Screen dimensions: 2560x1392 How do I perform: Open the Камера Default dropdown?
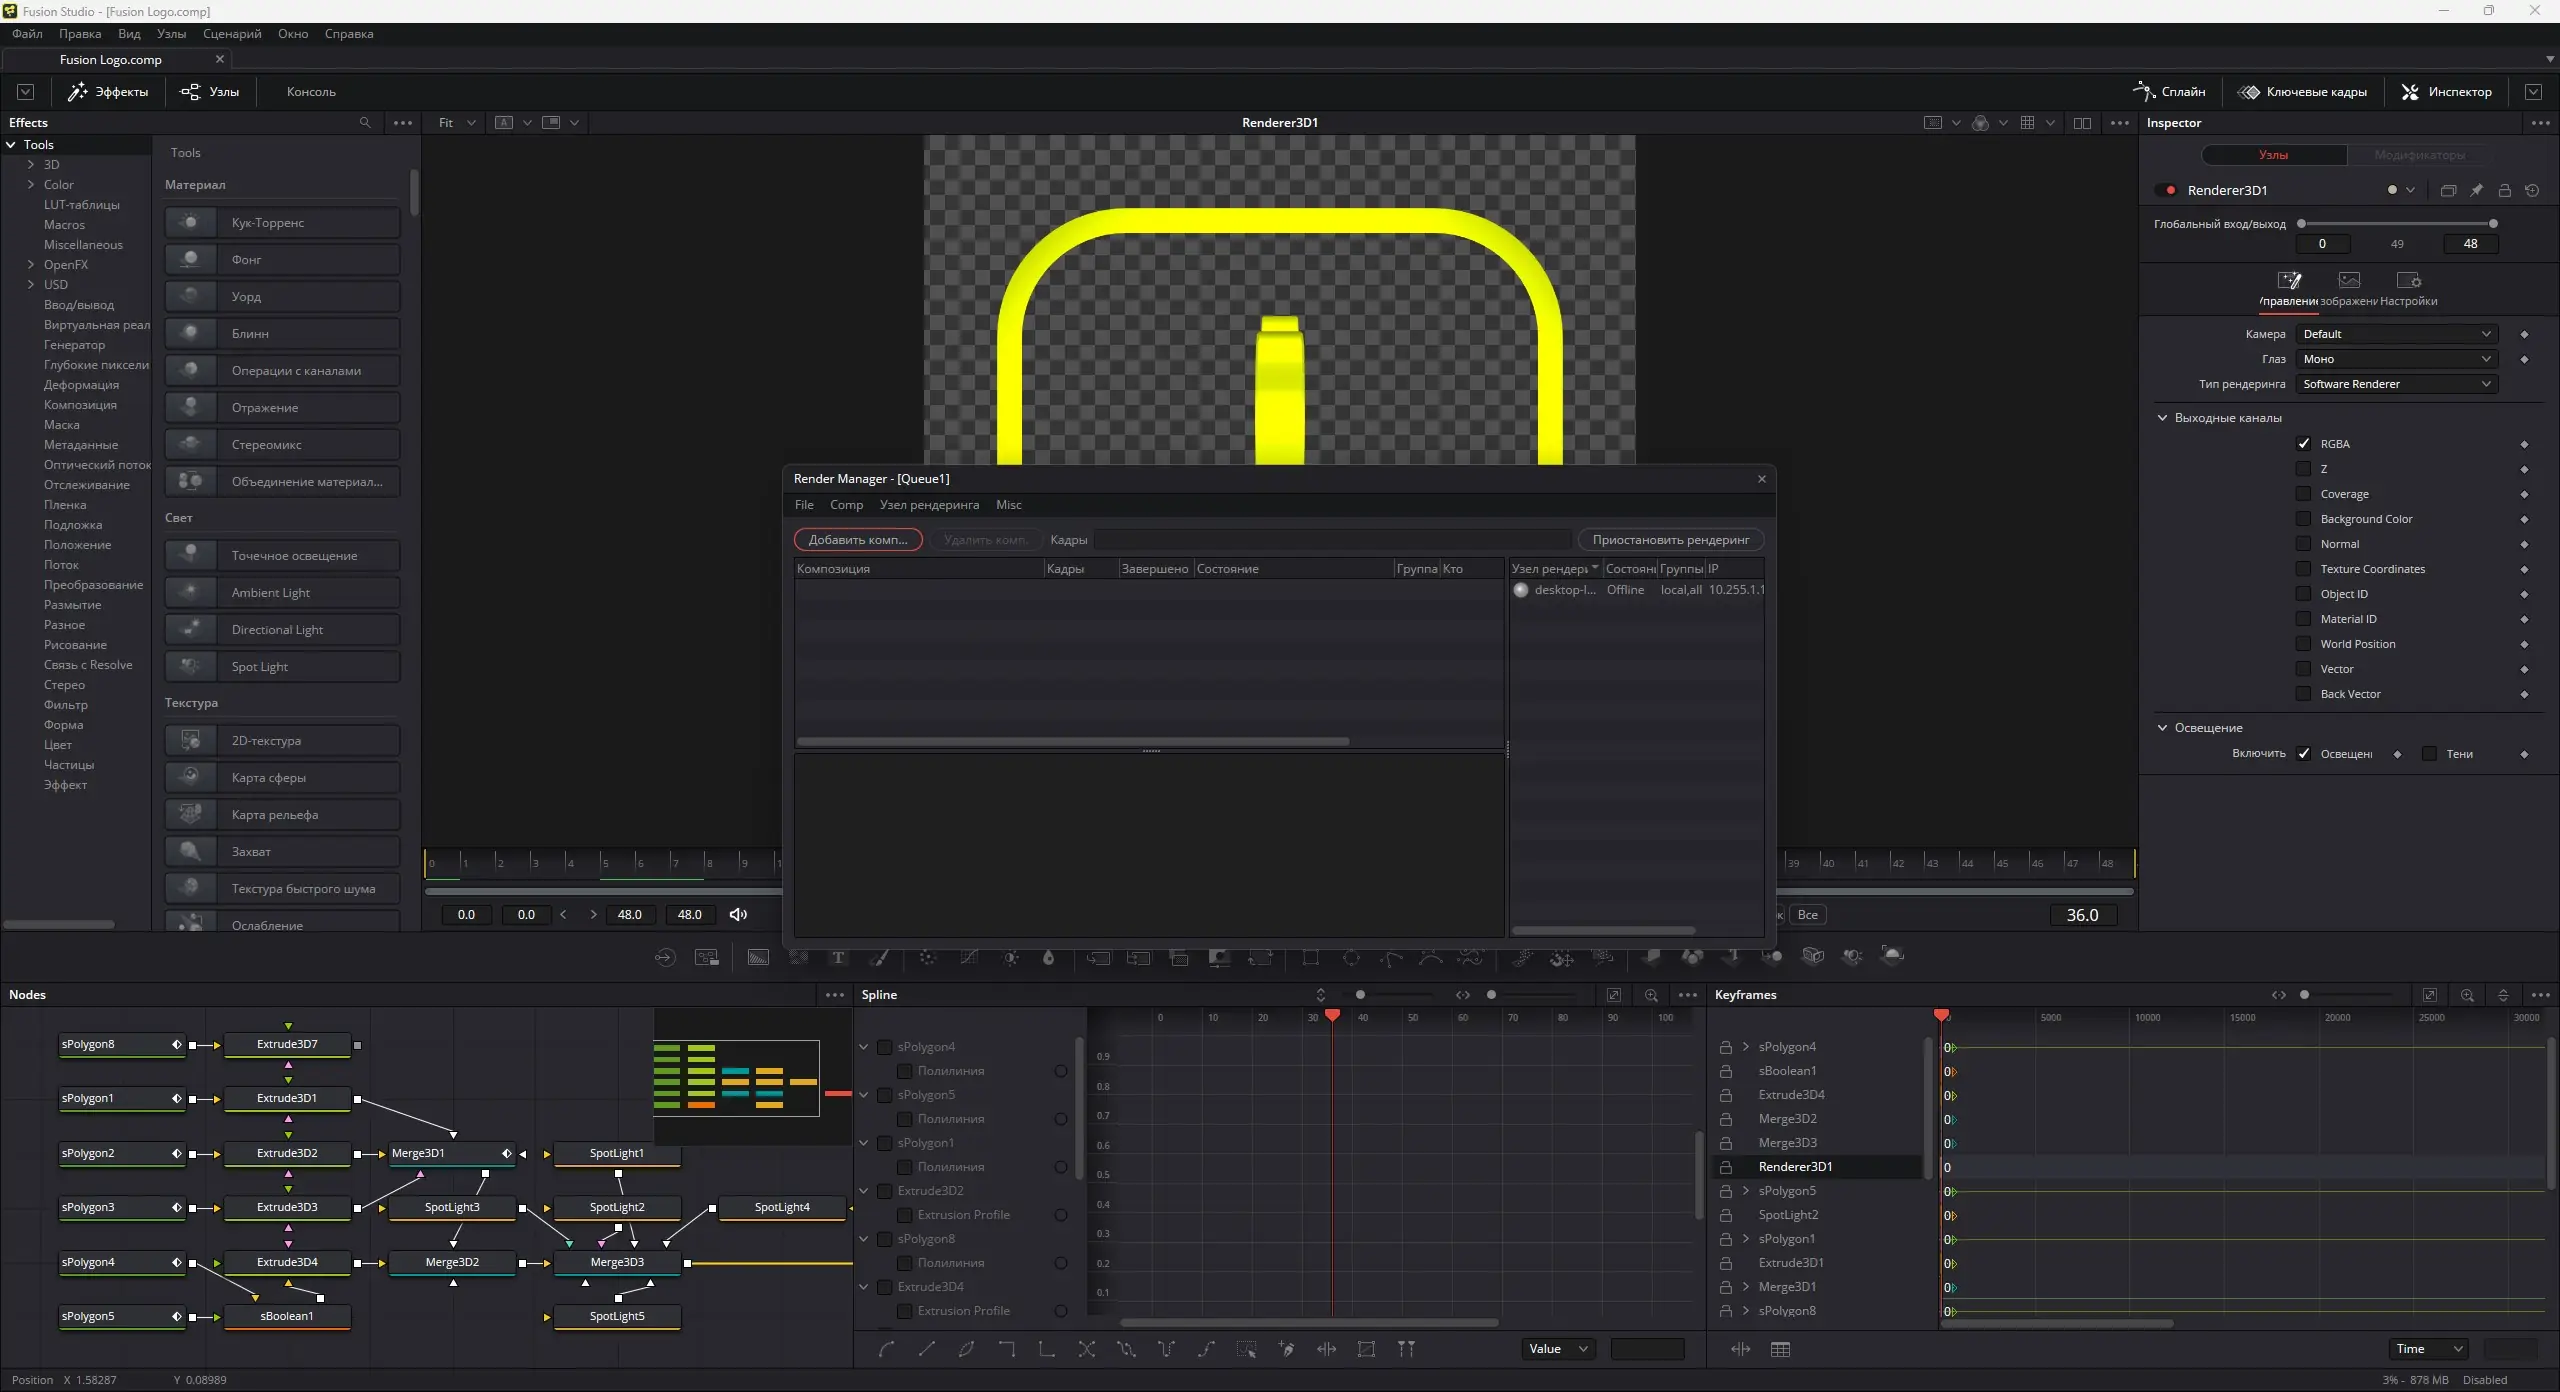2395,334
